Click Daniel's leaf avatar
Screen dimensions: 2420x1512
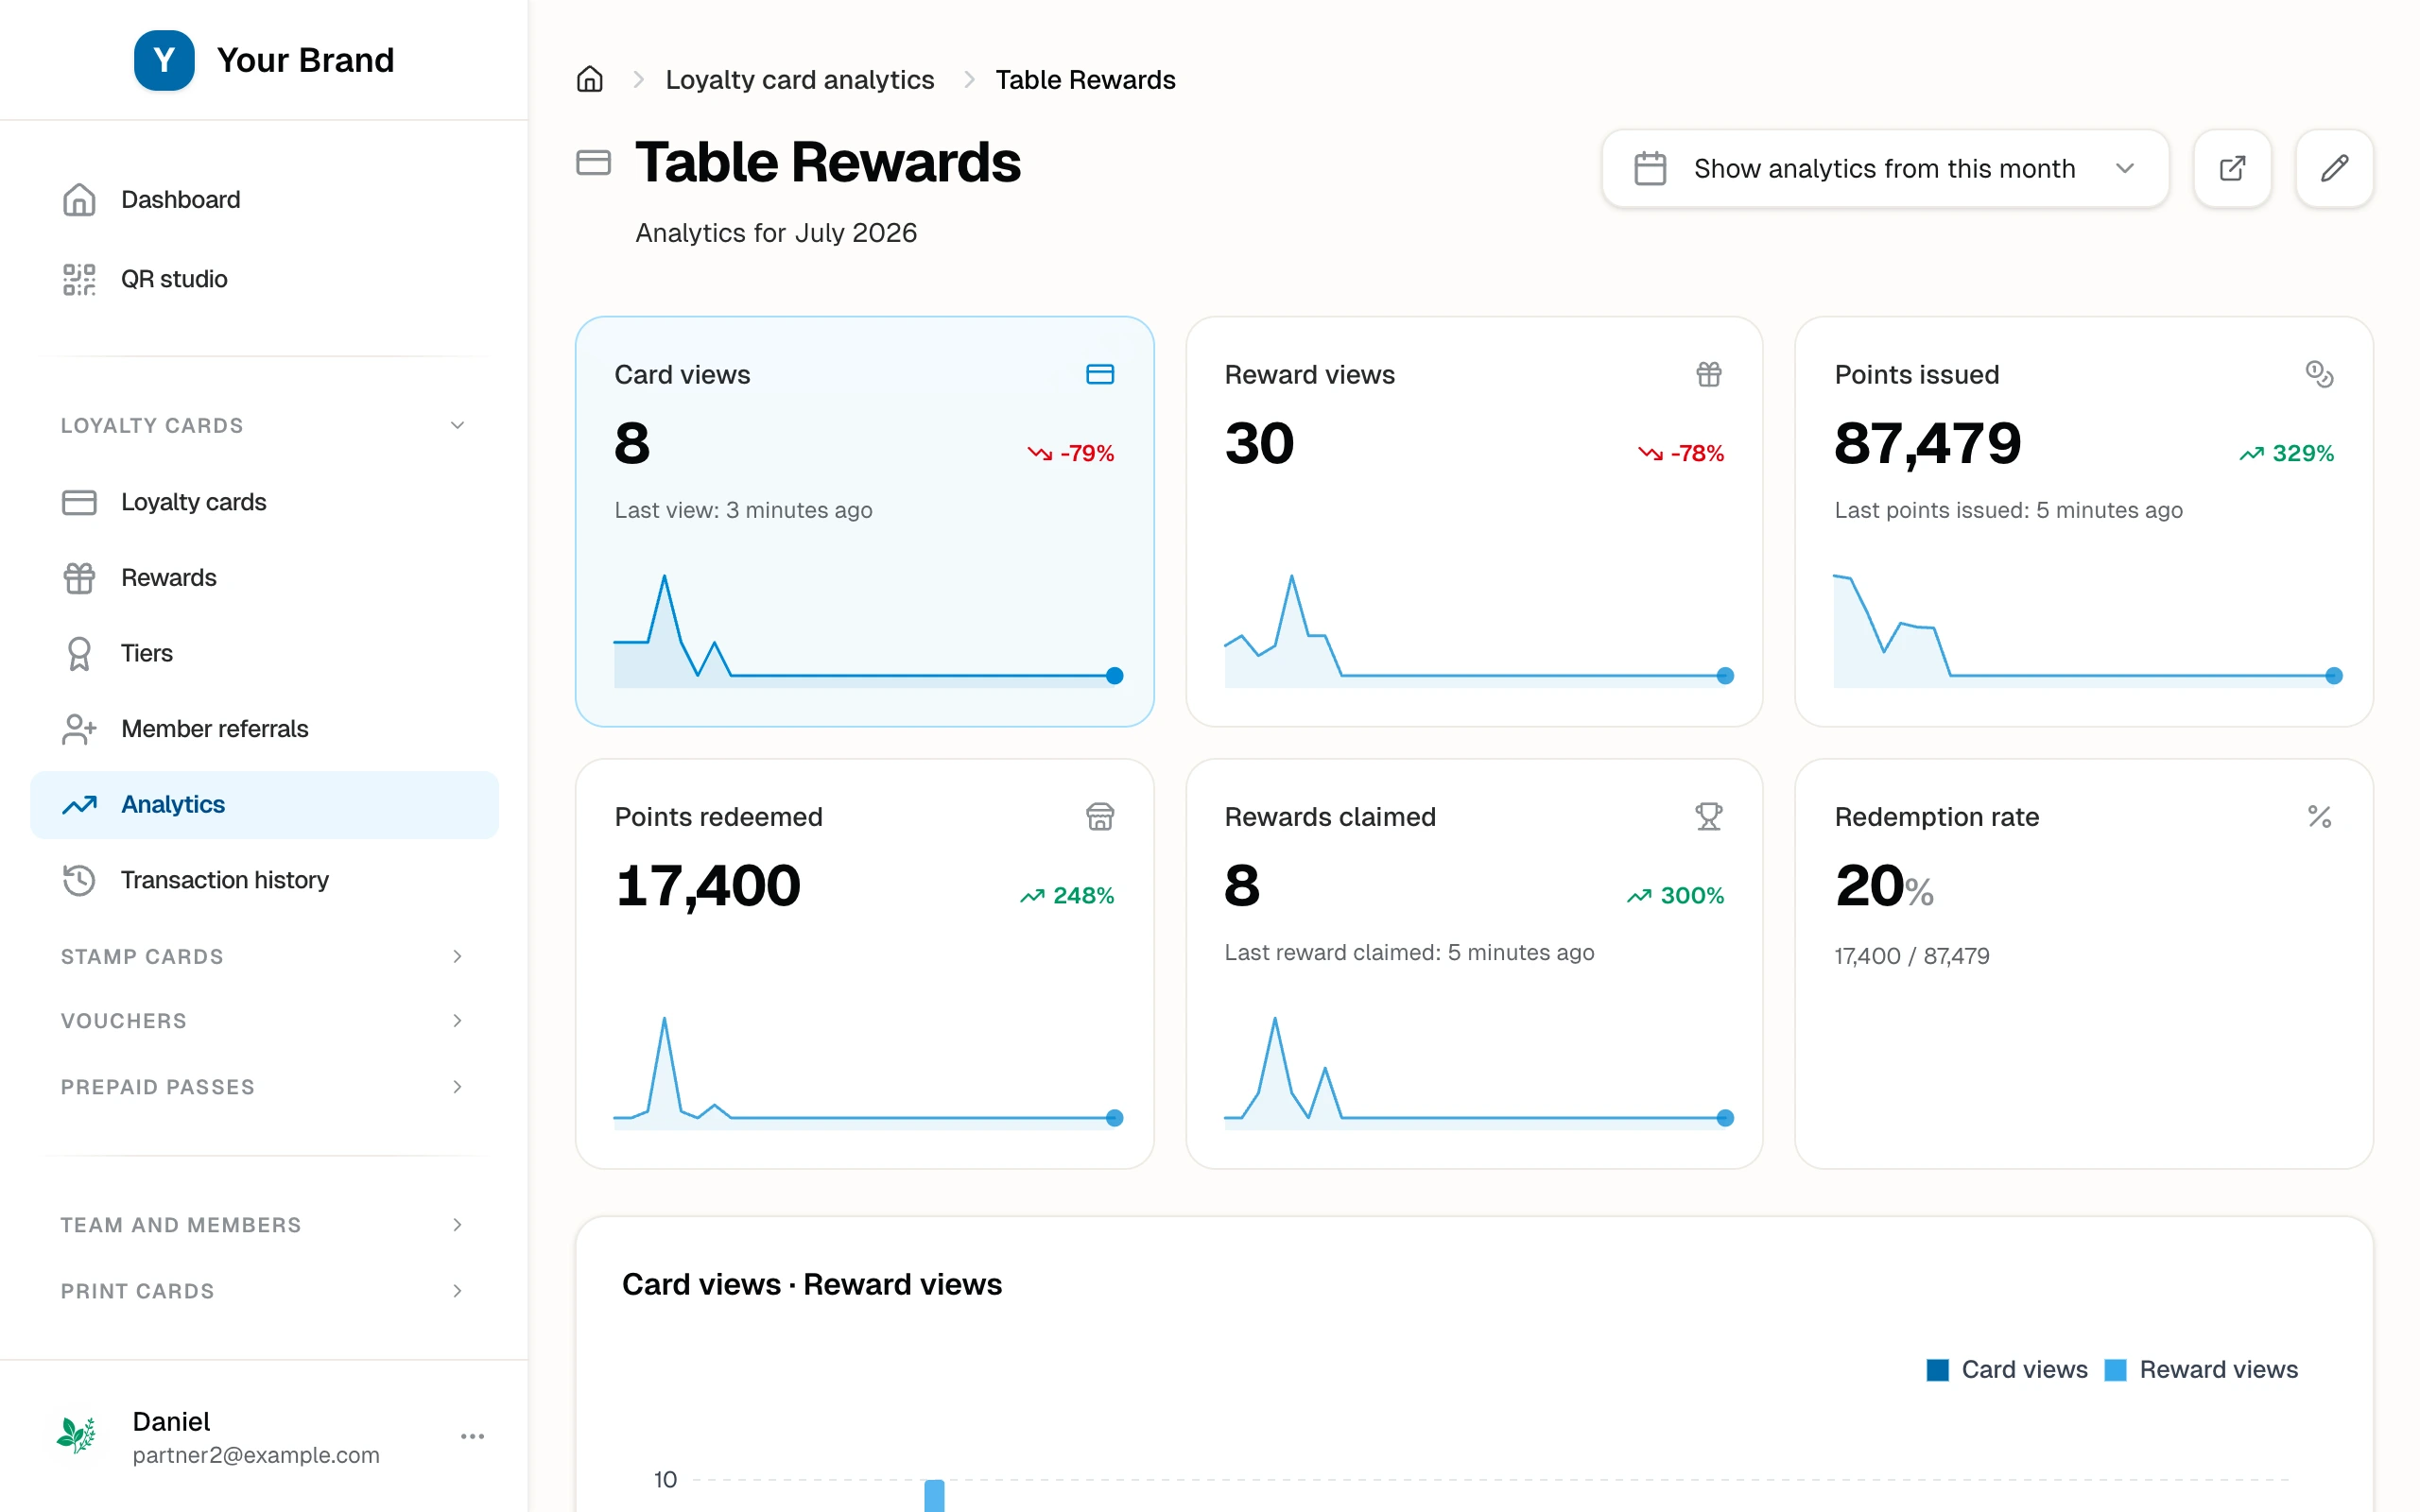click(x=77, y=1436)
